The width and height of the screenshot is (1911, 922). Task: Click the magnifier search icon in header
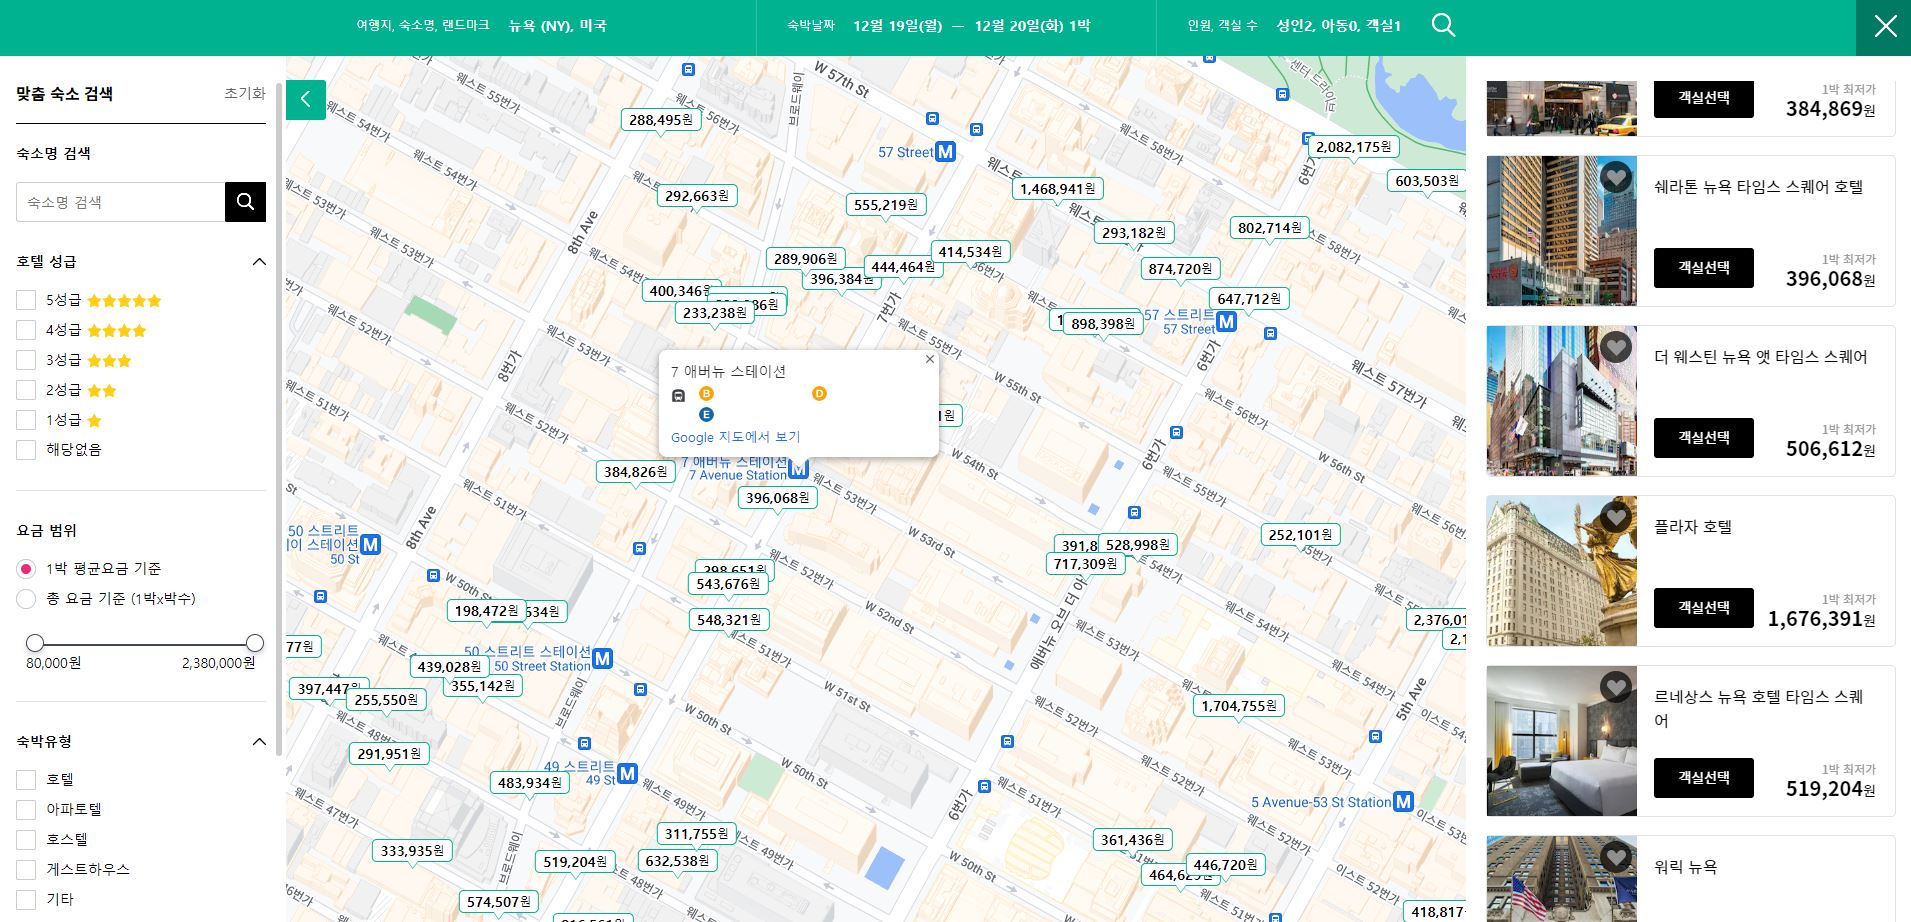1443,25
